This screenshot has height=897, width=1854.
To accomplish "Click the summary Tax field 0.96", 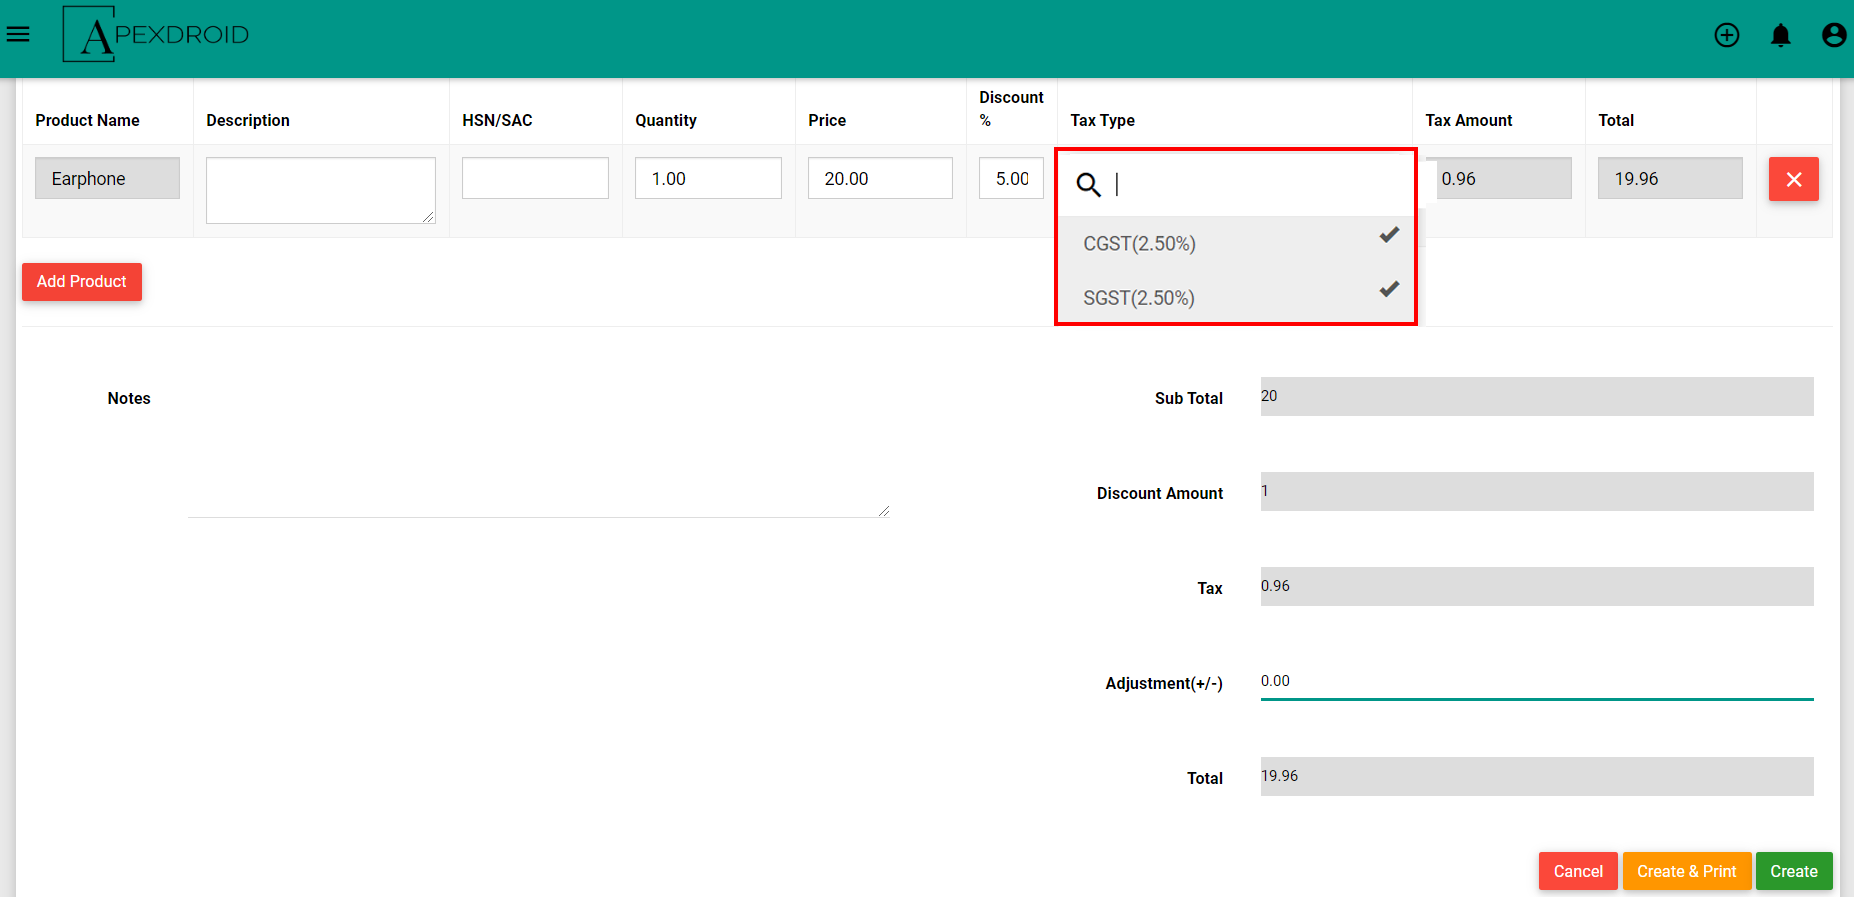I will pos(1537,586).
